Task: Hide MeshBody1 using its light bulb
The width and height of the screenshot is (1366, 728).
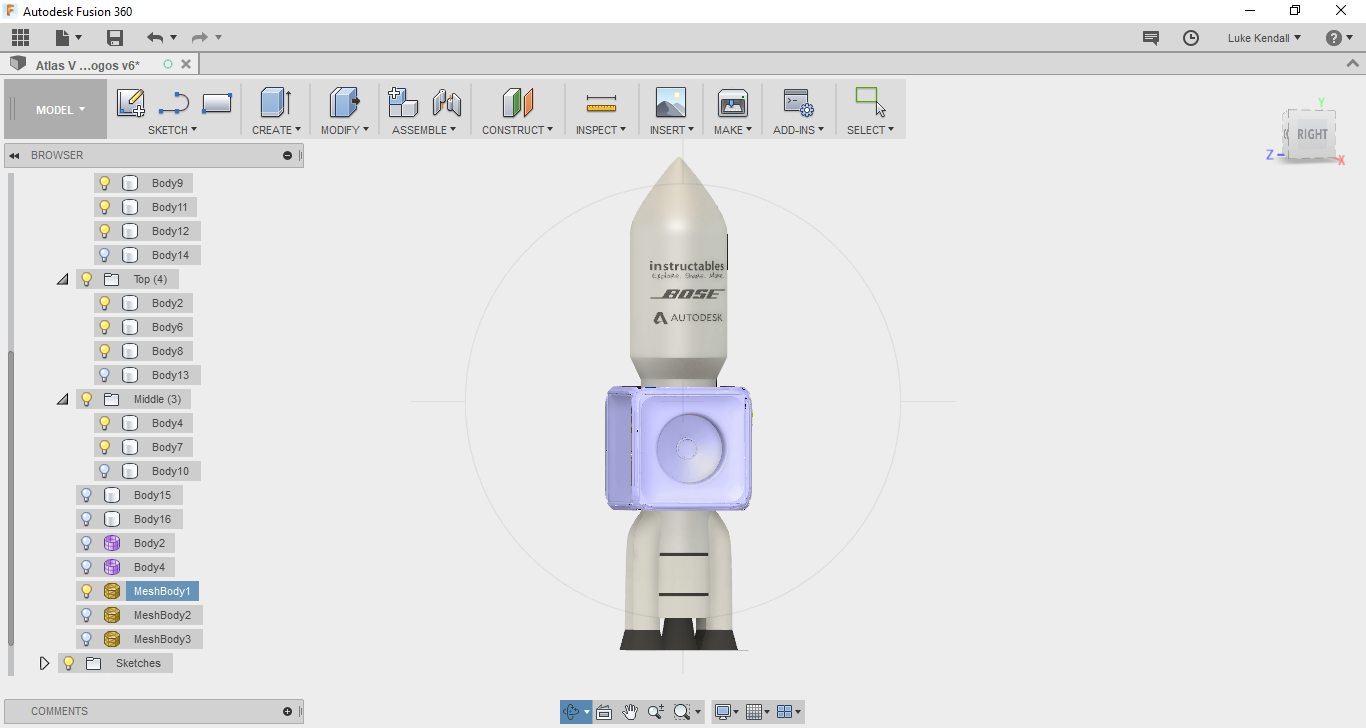Action: (86, 591)
